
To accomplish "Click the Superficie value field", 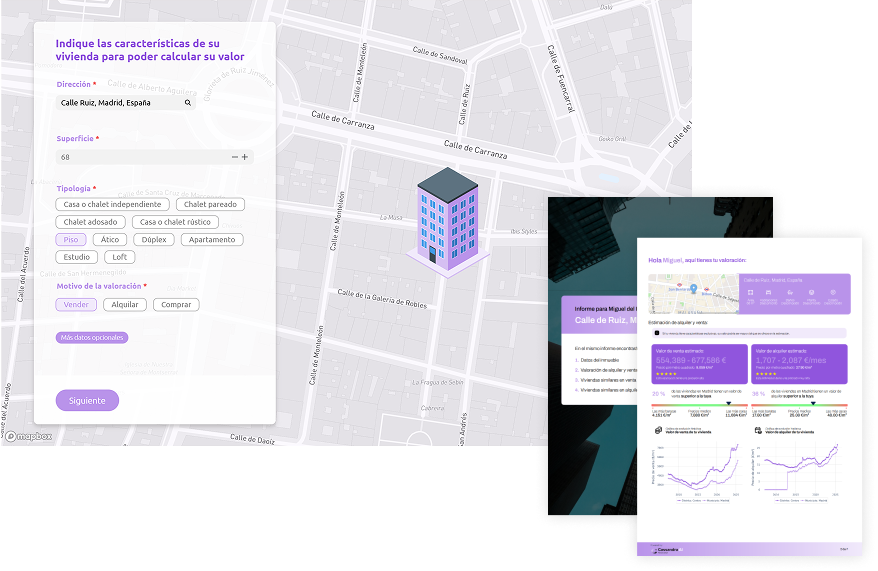I will (140, 157).
